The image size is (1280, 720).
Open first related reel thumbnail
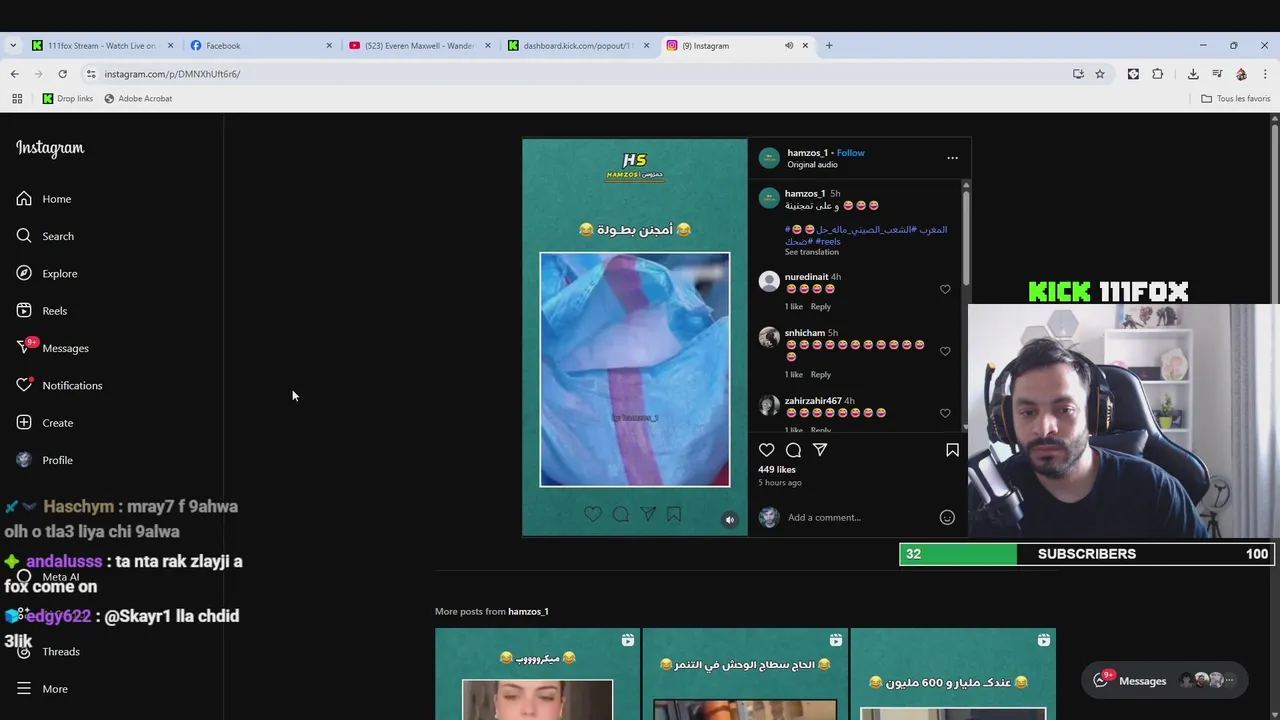click(x=537, y=674)
